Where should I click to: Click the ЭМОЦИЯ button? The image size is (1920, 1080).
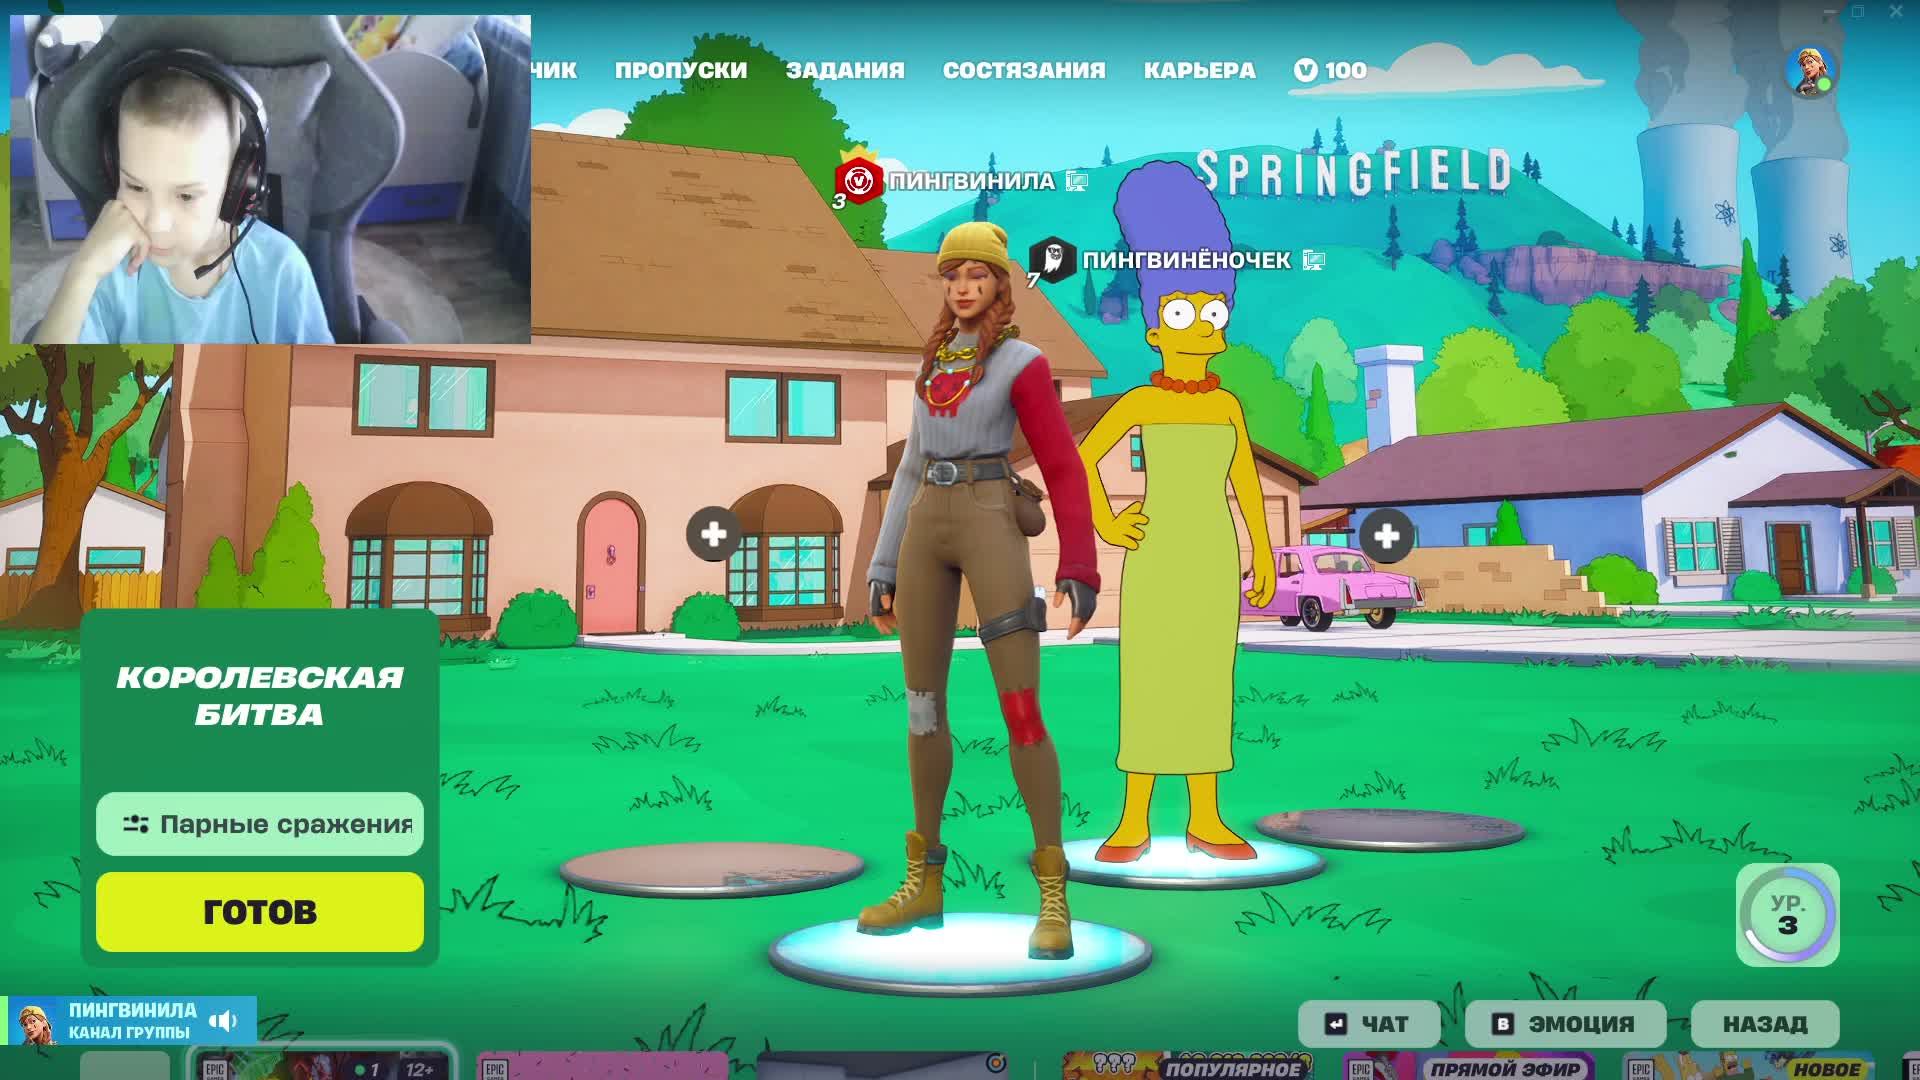(x=1565, y=1024)
